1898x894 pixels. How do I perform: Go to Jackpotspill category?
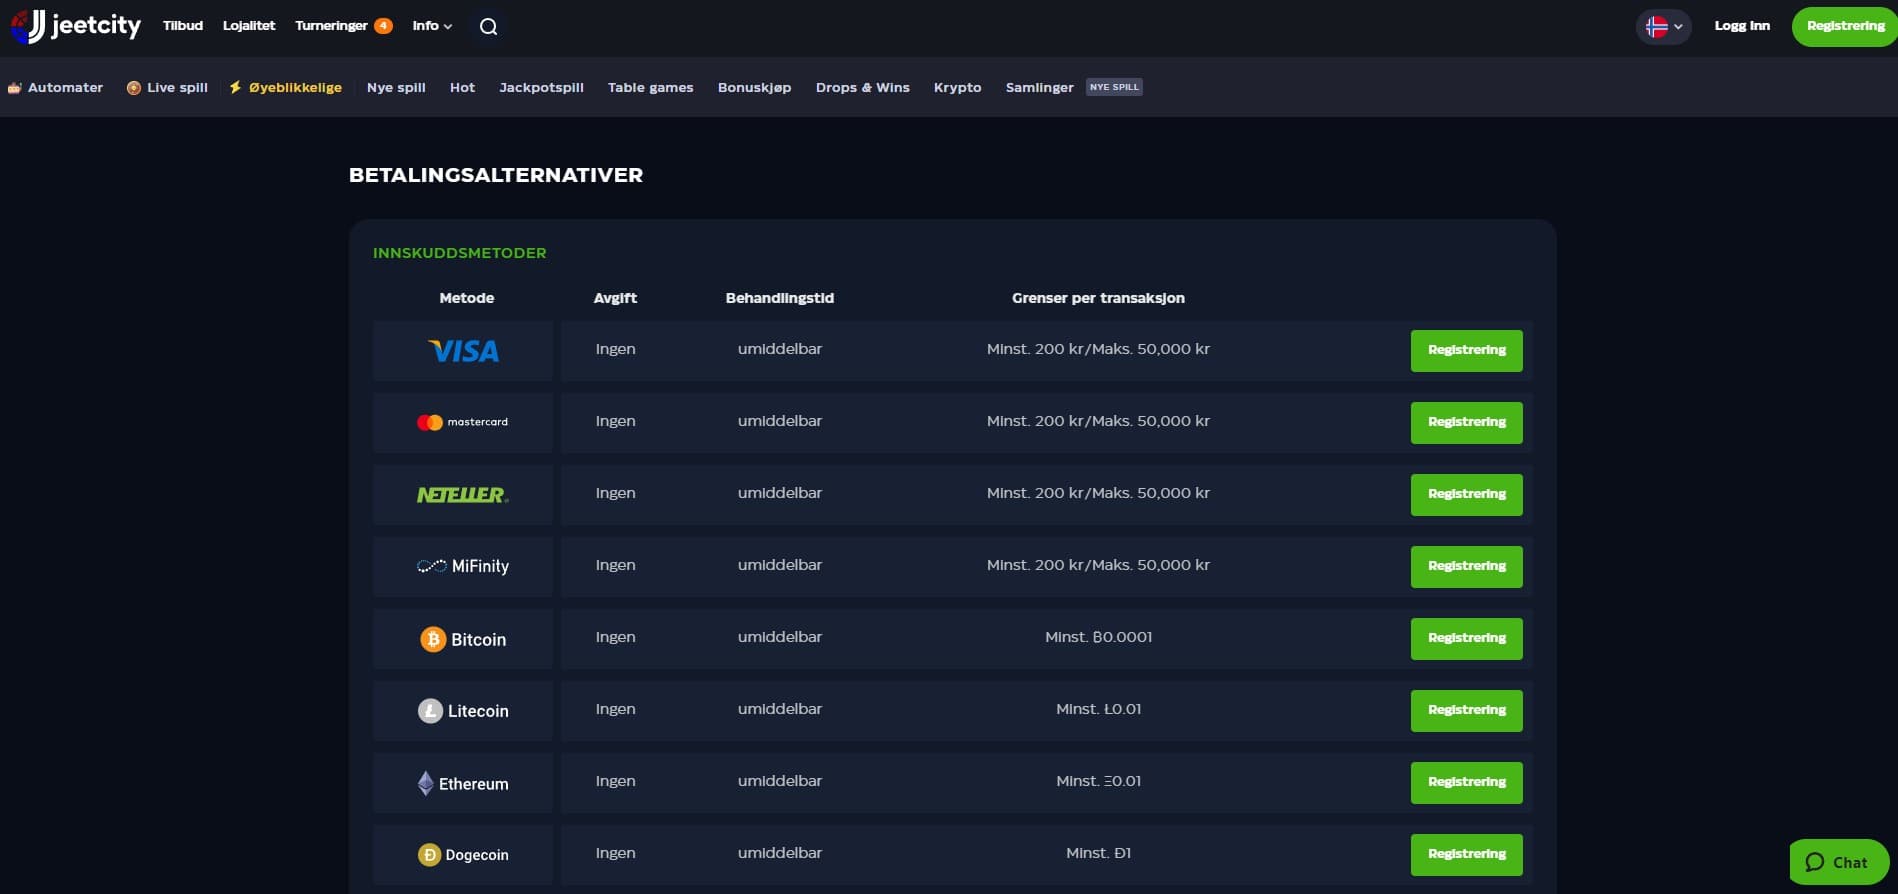541,87
